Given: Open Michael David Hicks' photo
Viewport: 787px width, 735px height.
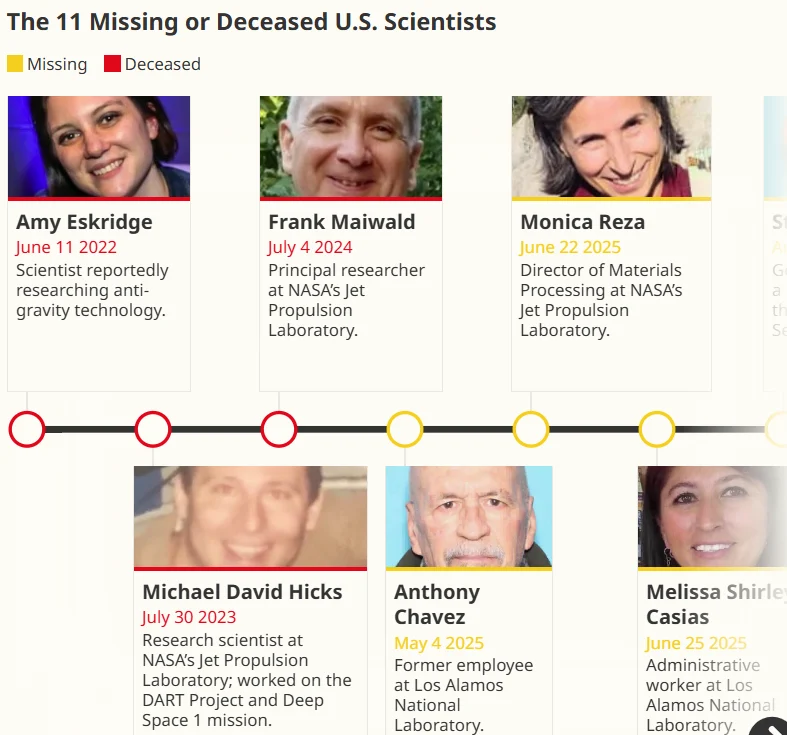Looking at the screenshot, I should point(250,516).
